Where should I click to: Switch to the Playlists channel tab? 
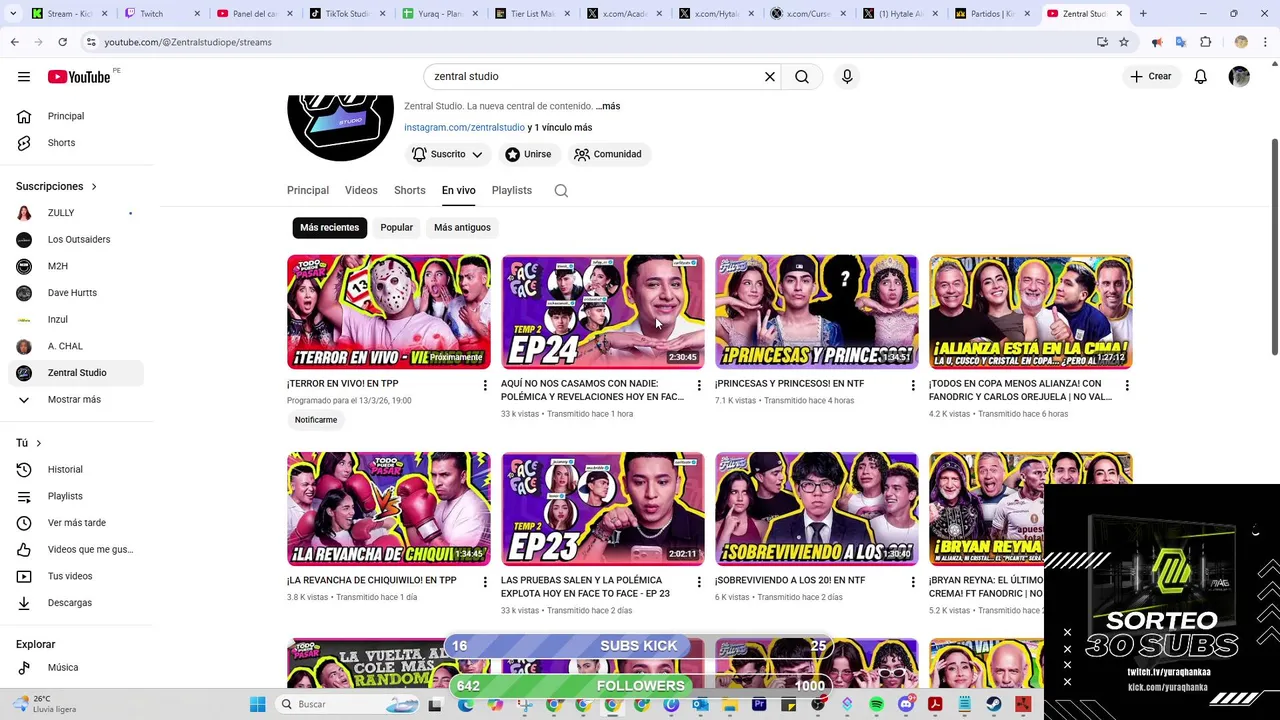512,190
